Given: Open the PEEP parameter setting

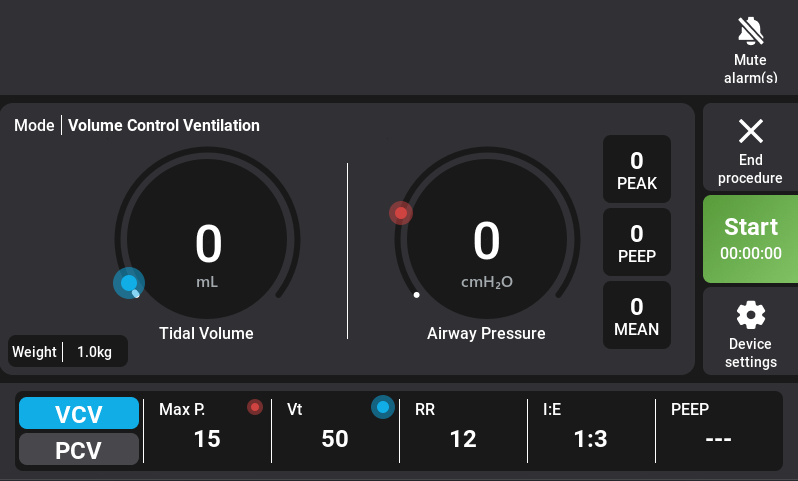Looking at the screenshot, I should (x=717, y=438).
